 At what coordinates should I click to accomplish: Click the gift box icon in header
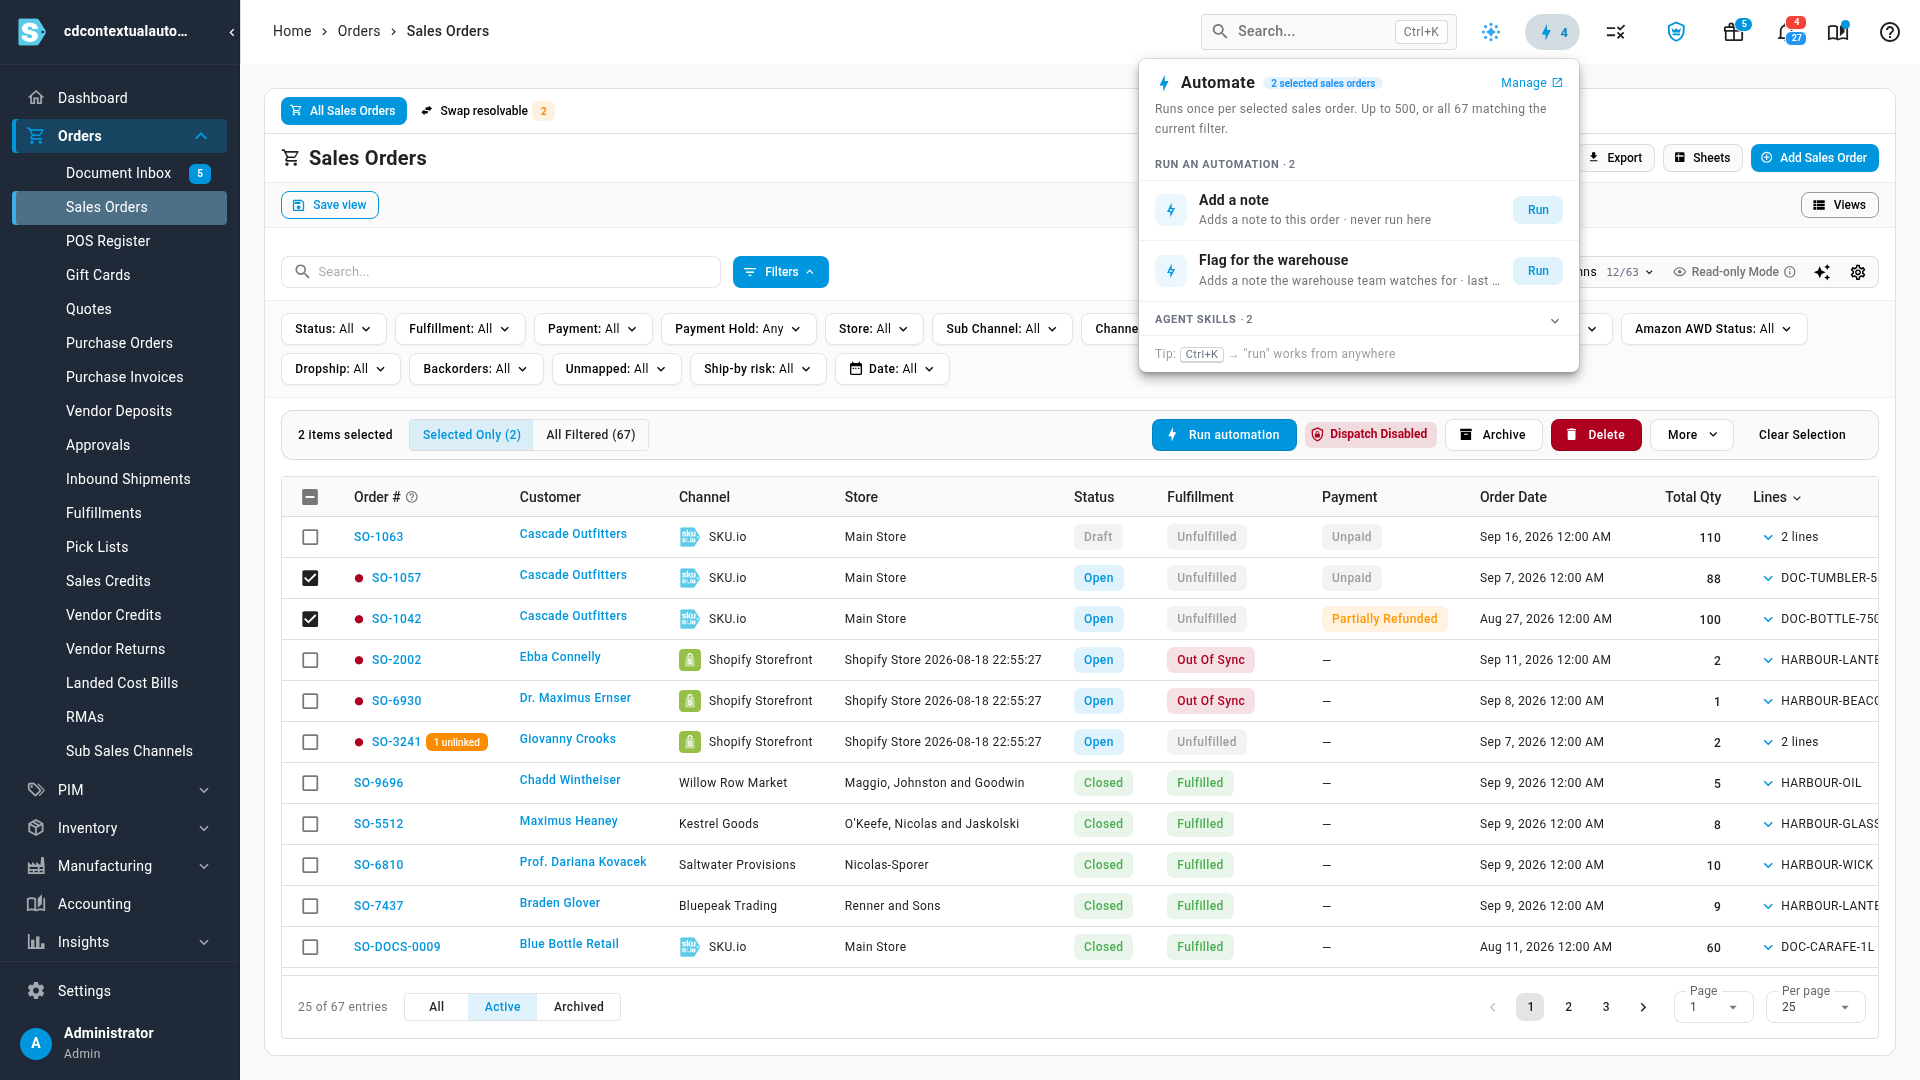[1734, 32]
